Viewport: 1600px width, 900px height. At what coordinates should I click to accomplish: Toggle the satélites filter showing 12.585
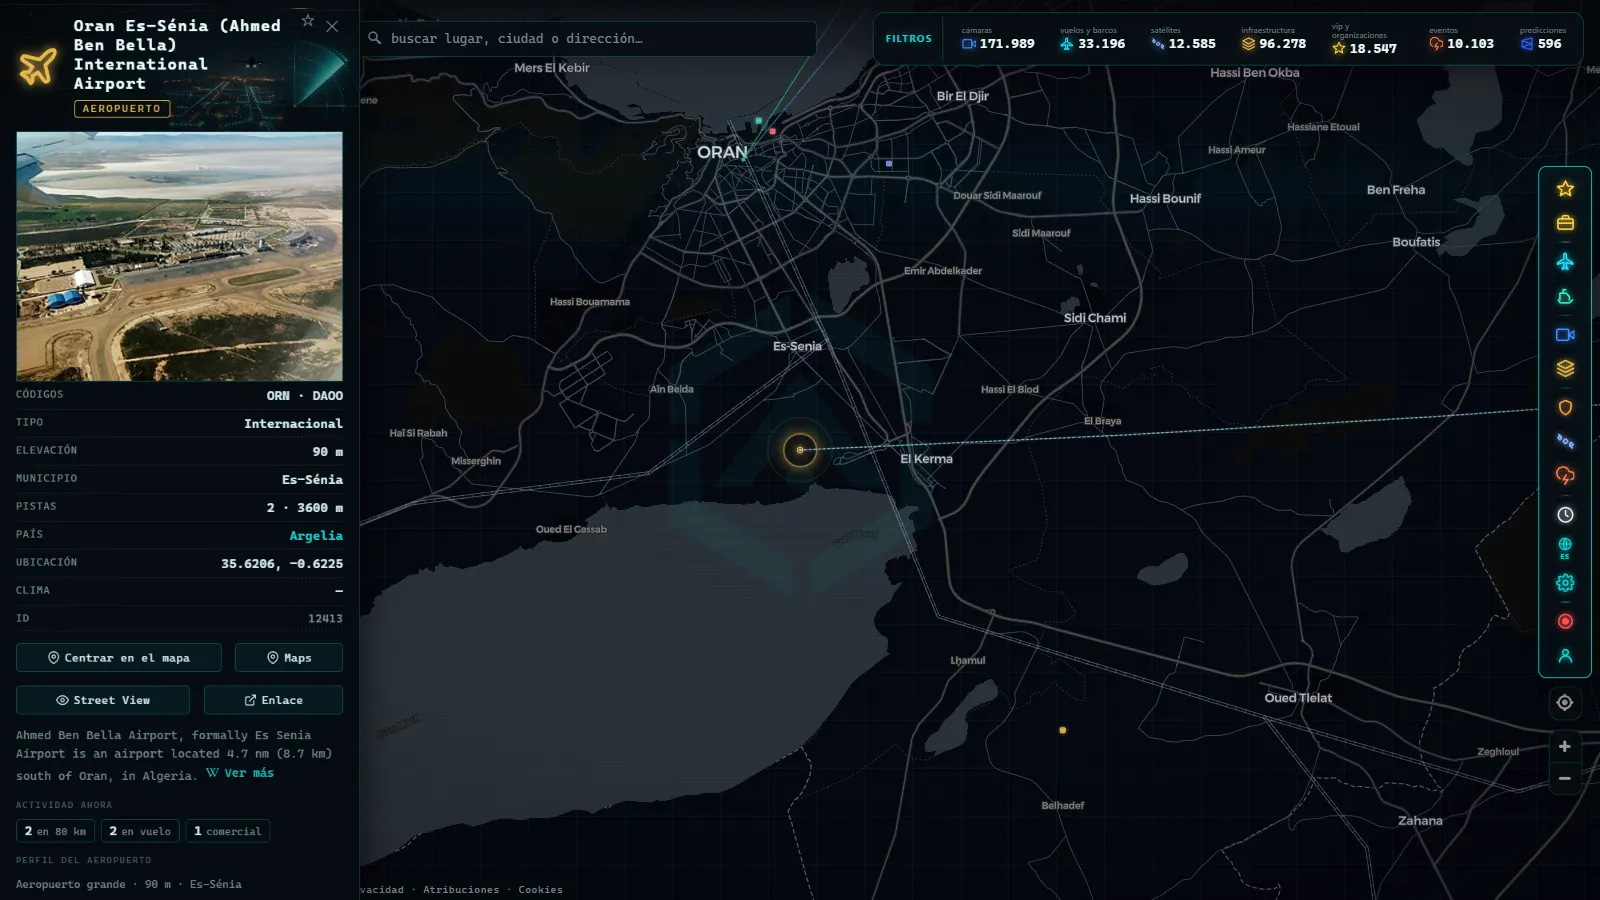tap(1183, 39)
